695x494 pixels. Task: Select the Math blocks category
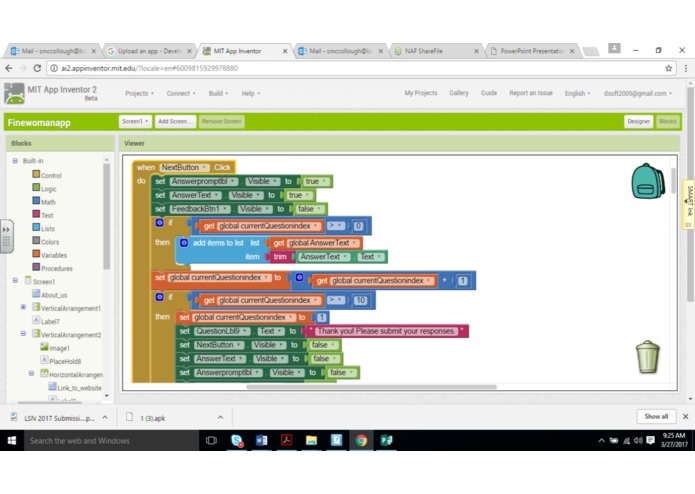44,202
